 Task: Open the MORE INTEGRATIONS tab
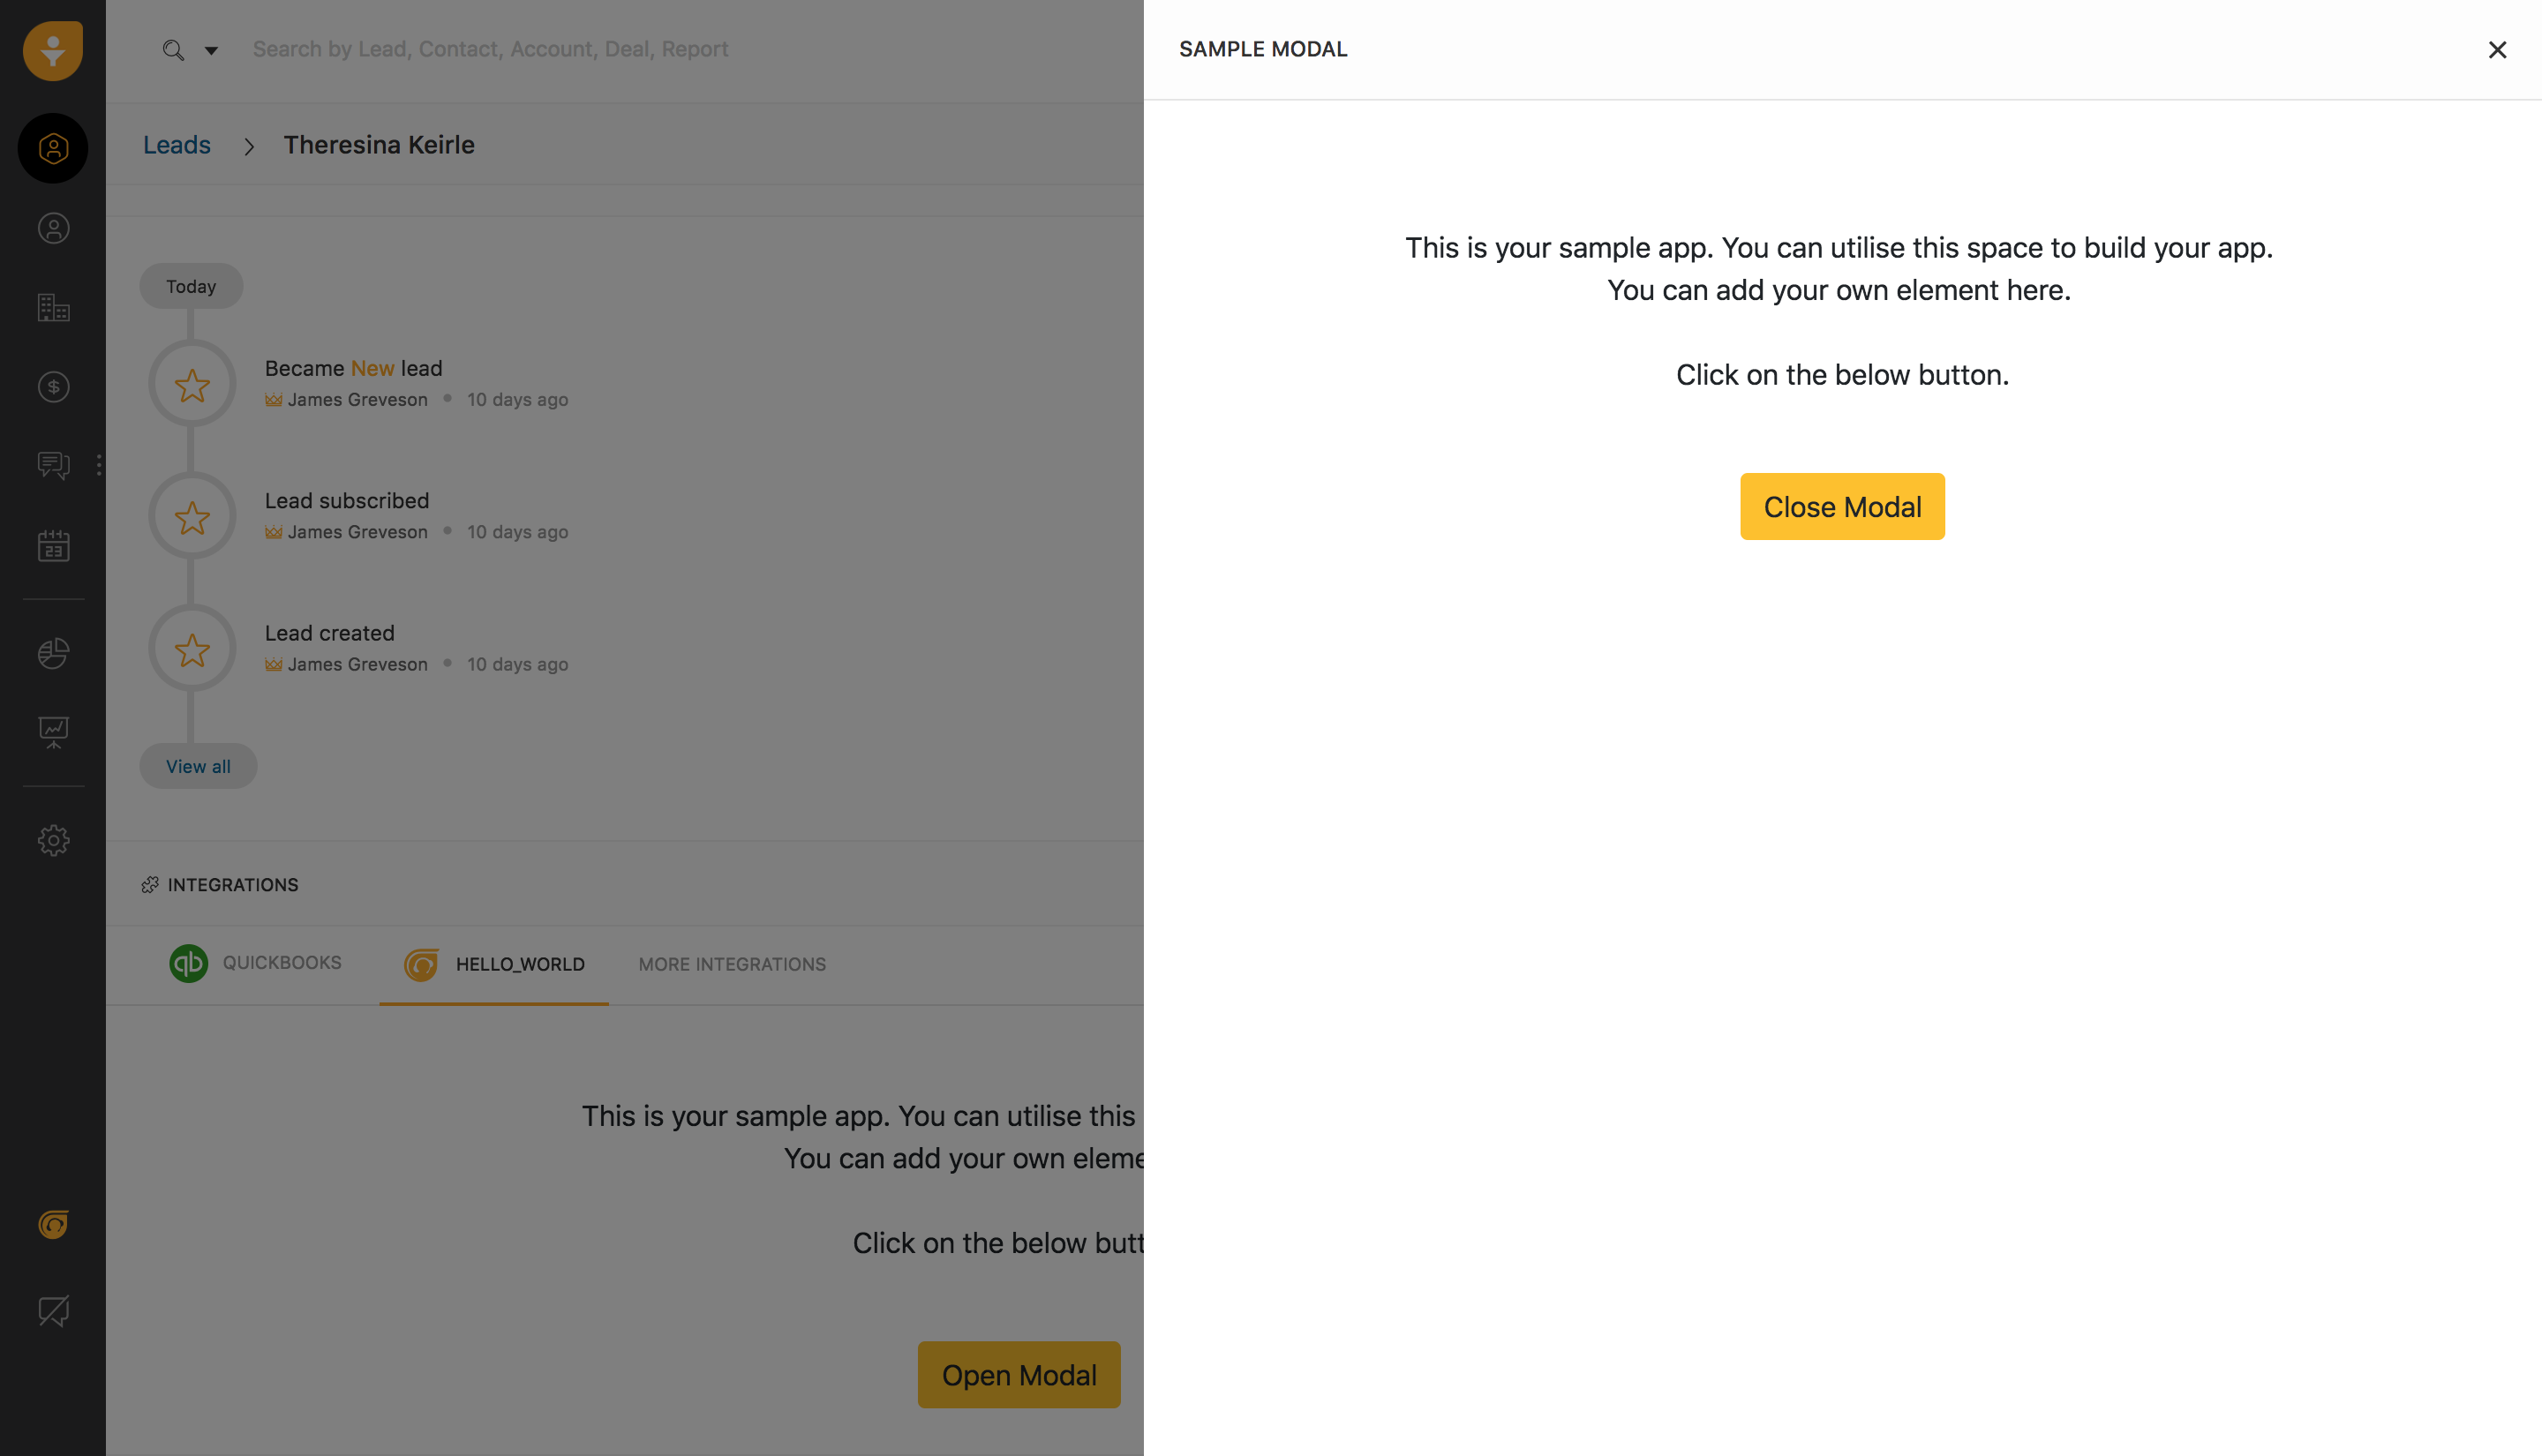coord(732,964)
